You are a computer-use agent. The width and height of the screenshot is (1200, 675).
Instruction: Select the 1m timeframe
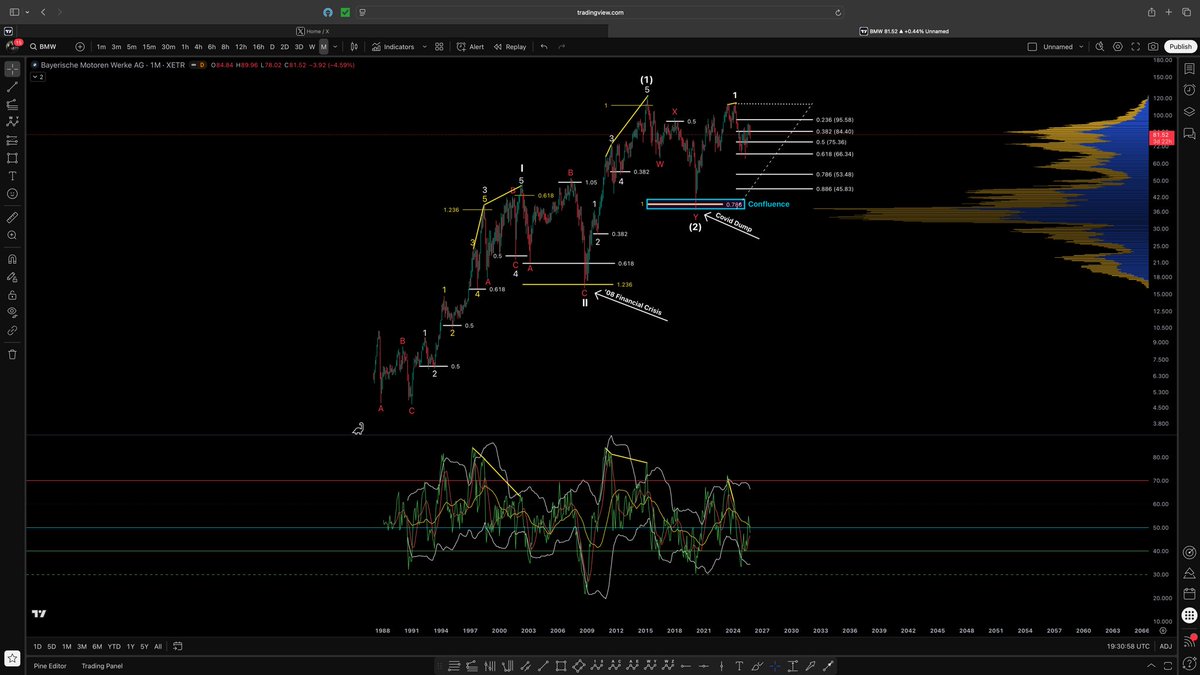point(101,46)
